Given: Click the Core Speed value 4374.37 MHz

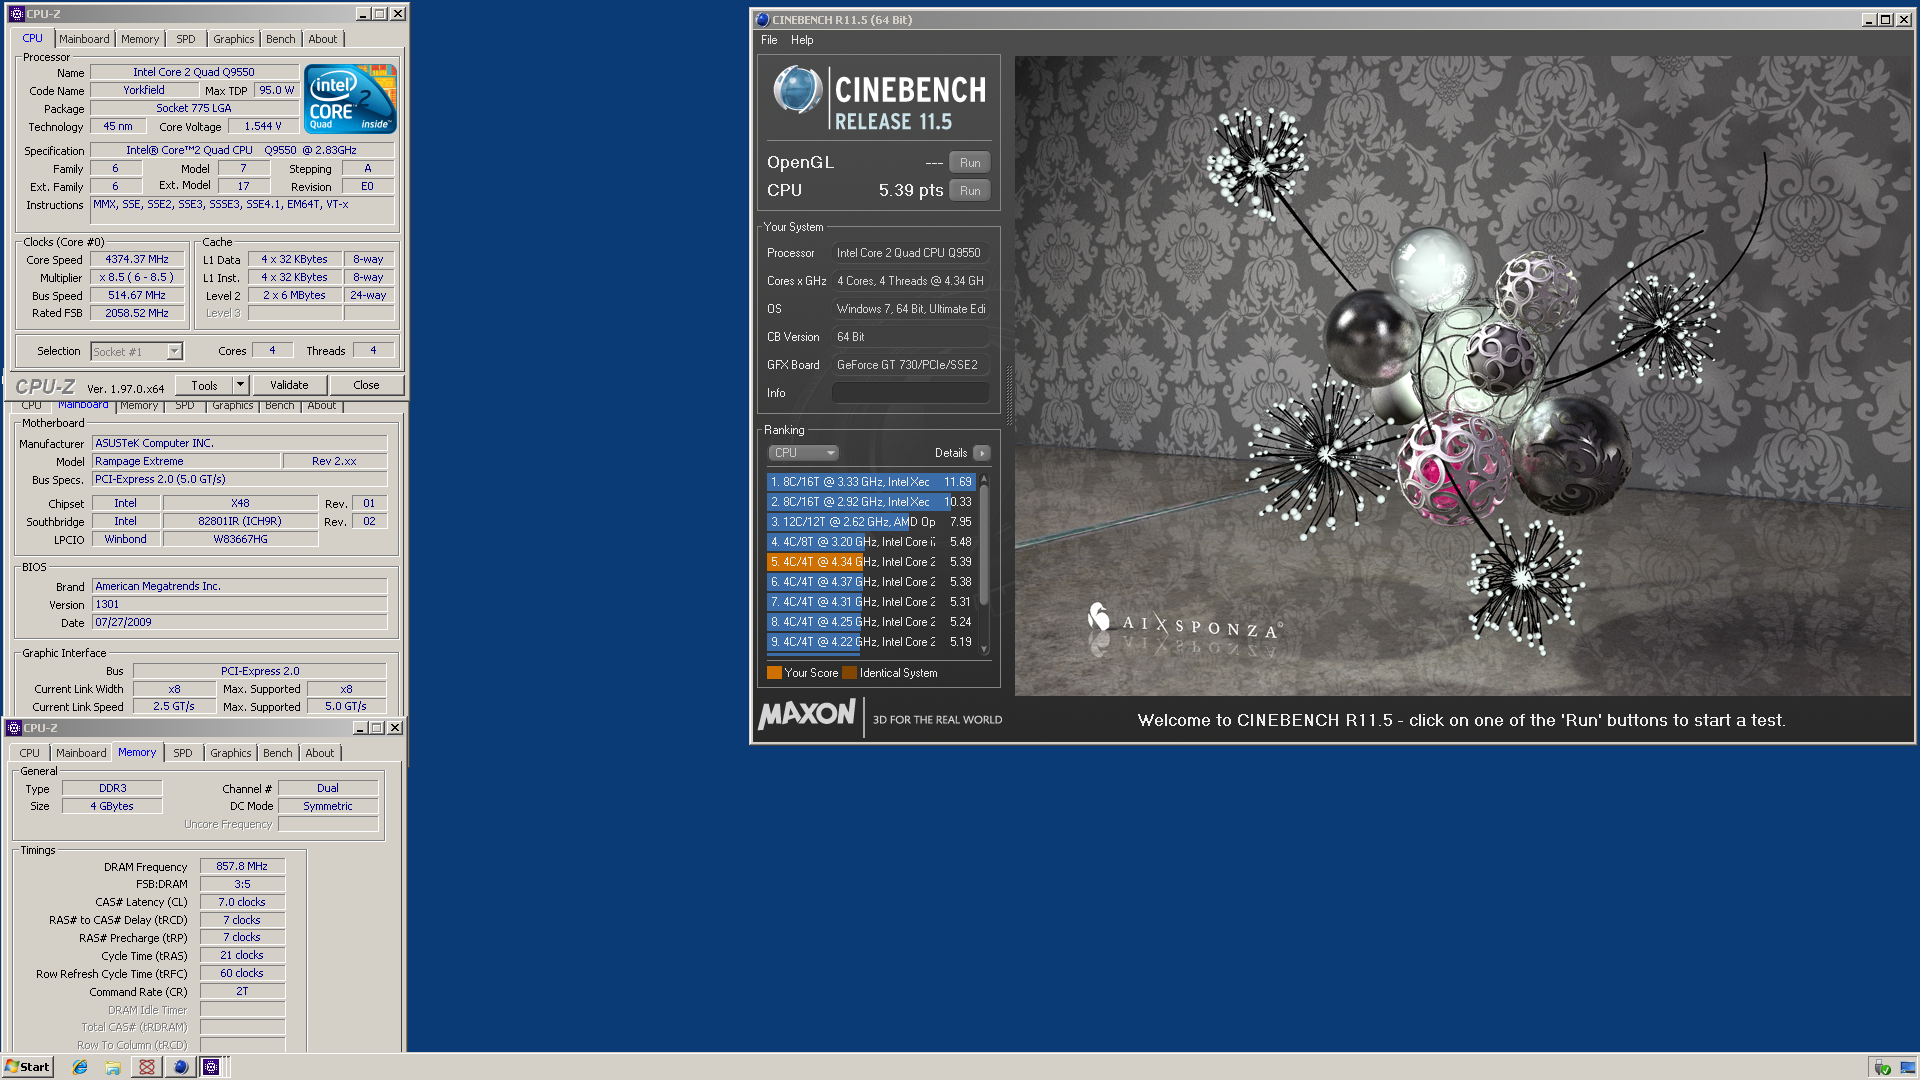Looking at the screenshot, I should pyautogui.click(x=137, y=259).
